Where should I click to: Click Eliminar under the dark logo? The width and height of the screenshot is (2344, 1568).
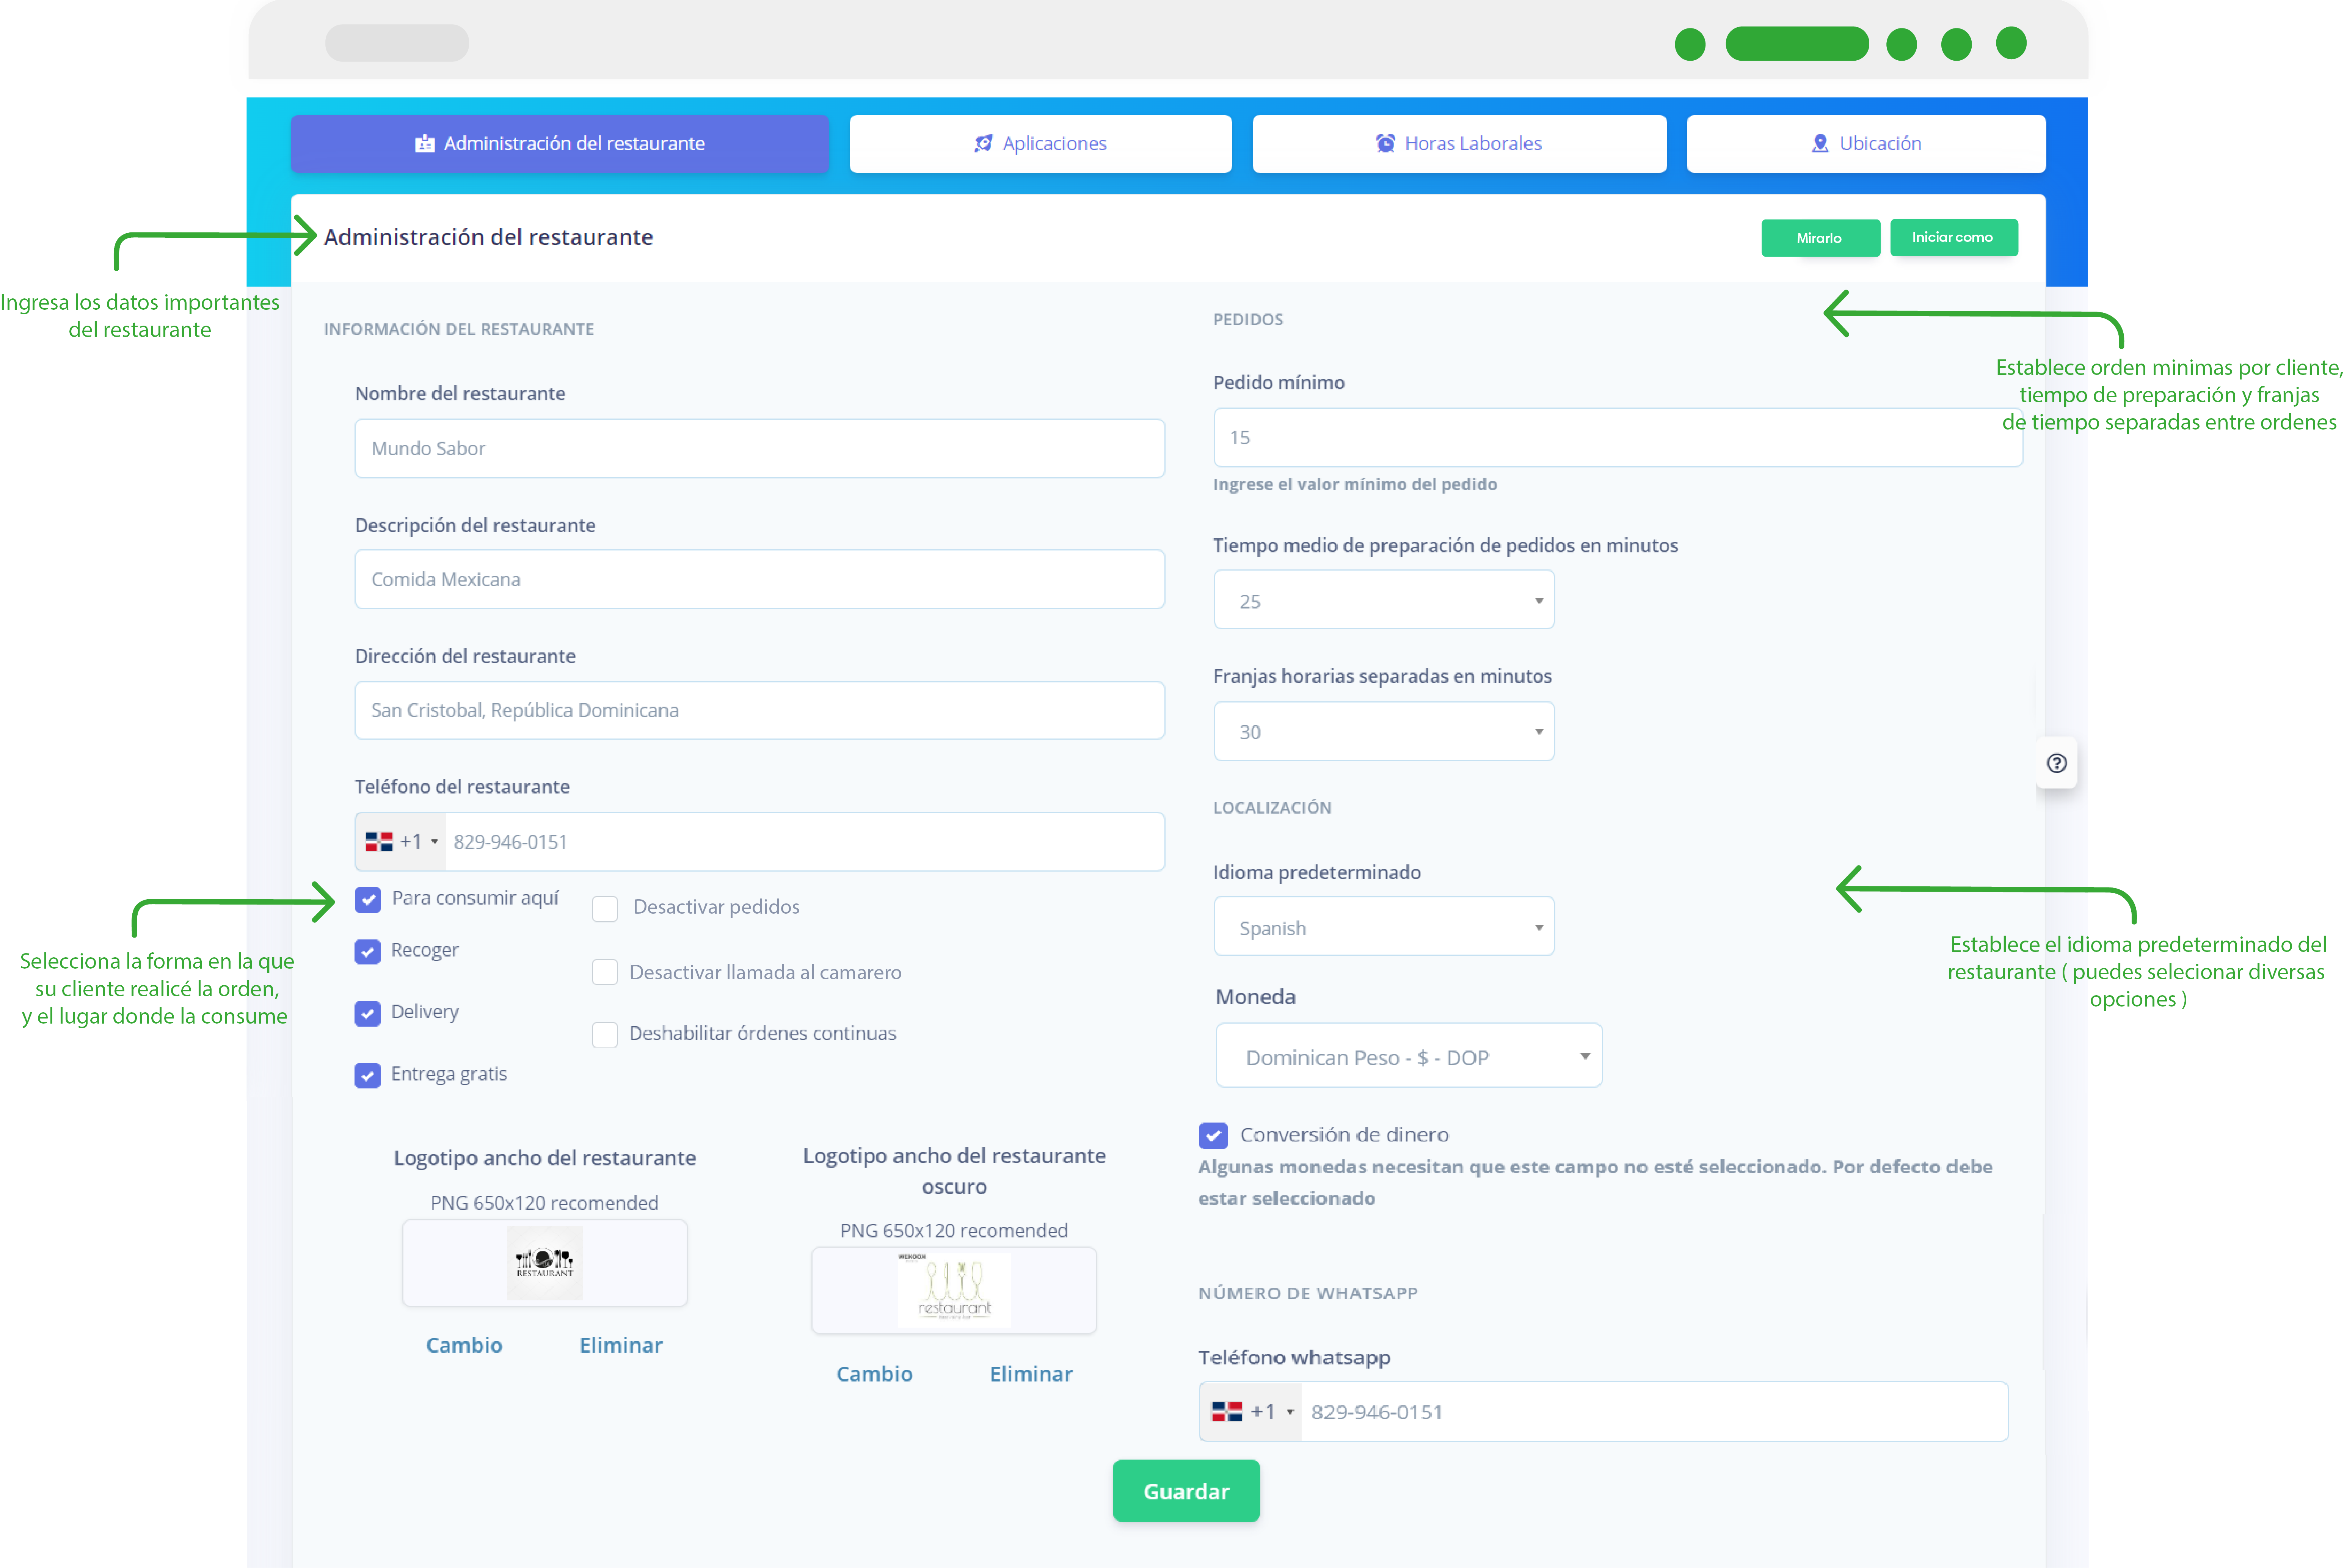click(1031, 1374)
